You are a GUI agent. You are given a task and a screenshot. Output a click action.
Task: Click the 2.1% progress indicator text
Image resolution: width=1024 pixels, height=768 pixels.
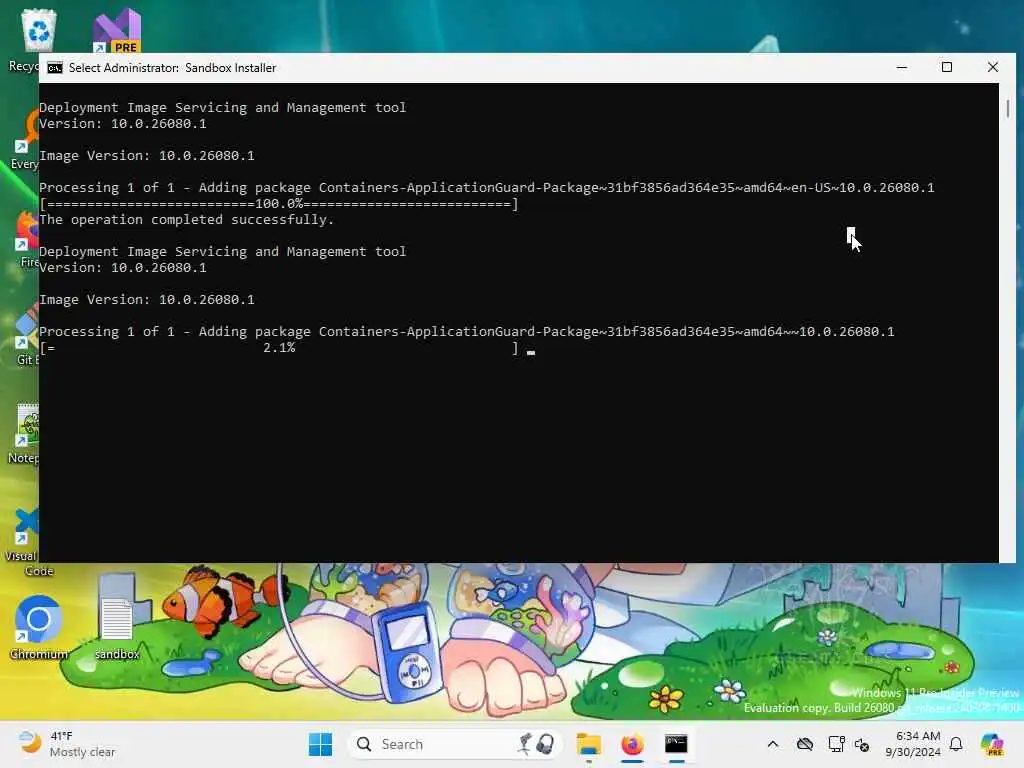[279, 348]
